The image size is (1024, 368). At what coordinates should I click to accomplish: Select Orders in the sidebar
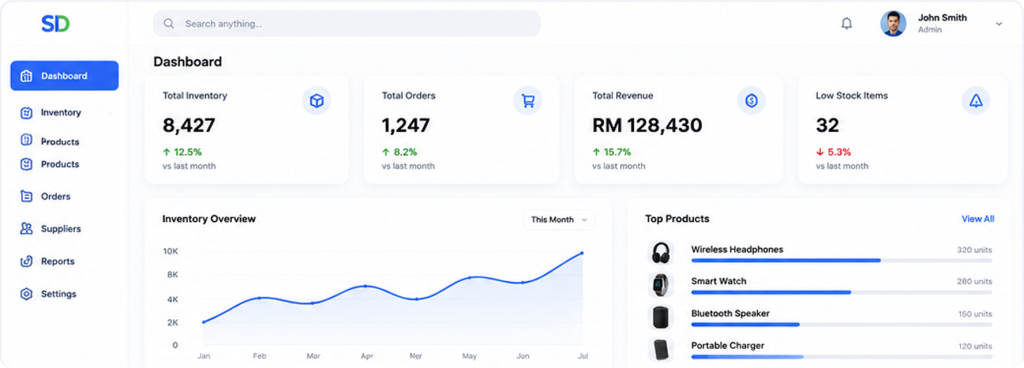(x=56, y=196)
